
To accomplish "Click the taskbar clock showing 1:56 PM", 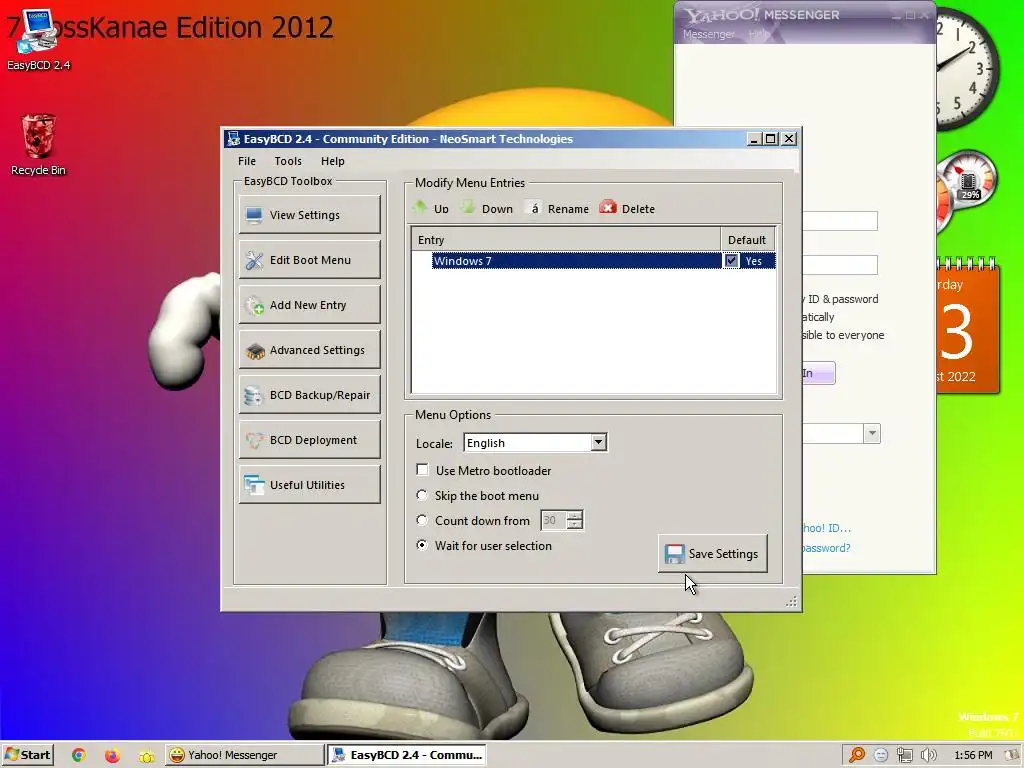I will (x=973, y=755).
